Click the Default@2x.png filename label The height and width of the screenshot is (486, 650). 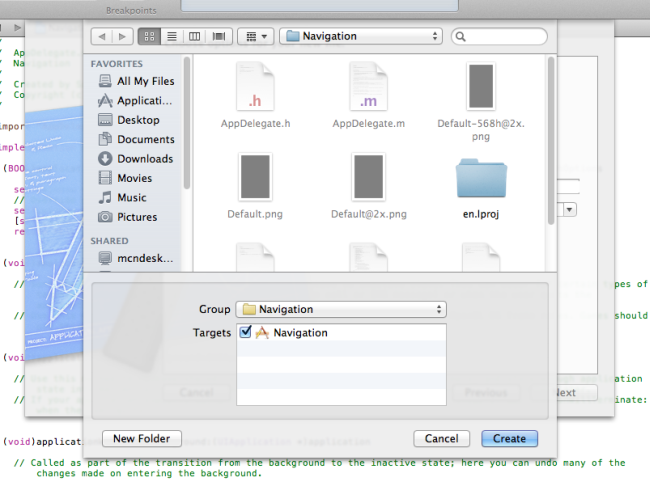[369, 214]
